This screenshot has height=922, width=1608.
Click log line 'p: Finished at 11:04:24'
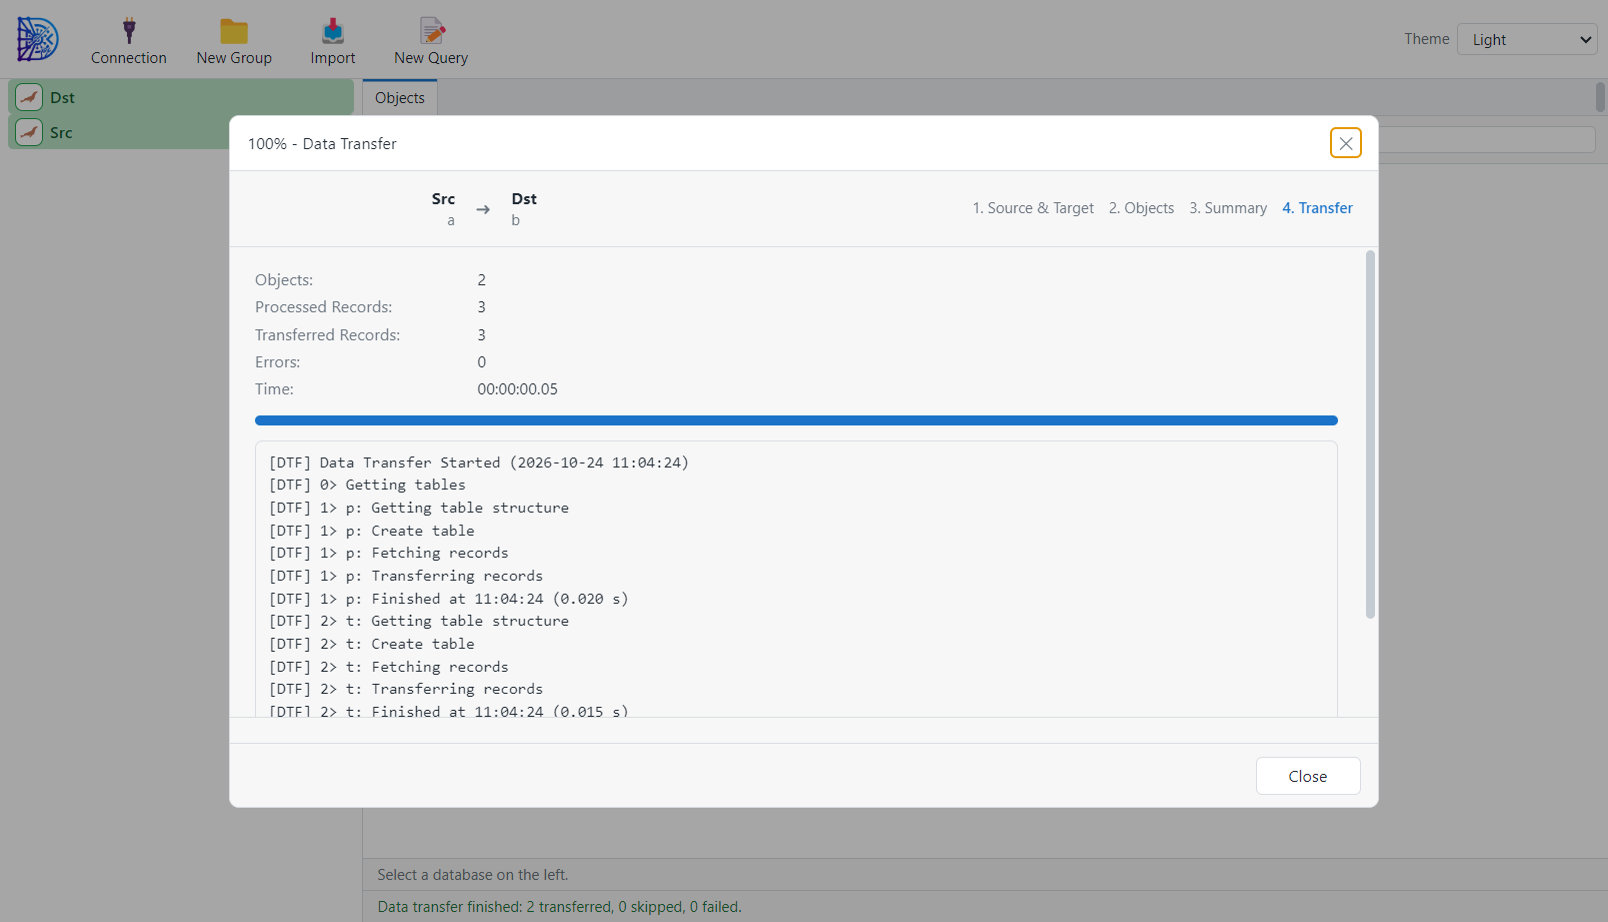(x=449, y=599)
